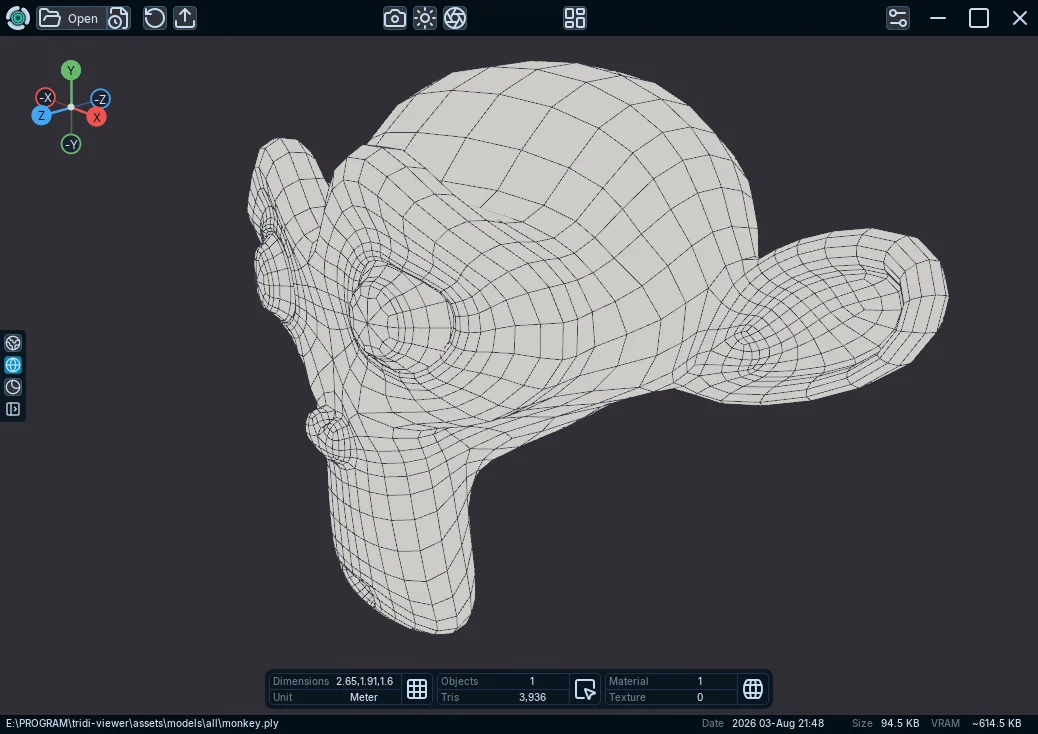1038x734 pixels.
Task: Click the Texture count 0
Action: pyautogui.click(x=700, y=697)
